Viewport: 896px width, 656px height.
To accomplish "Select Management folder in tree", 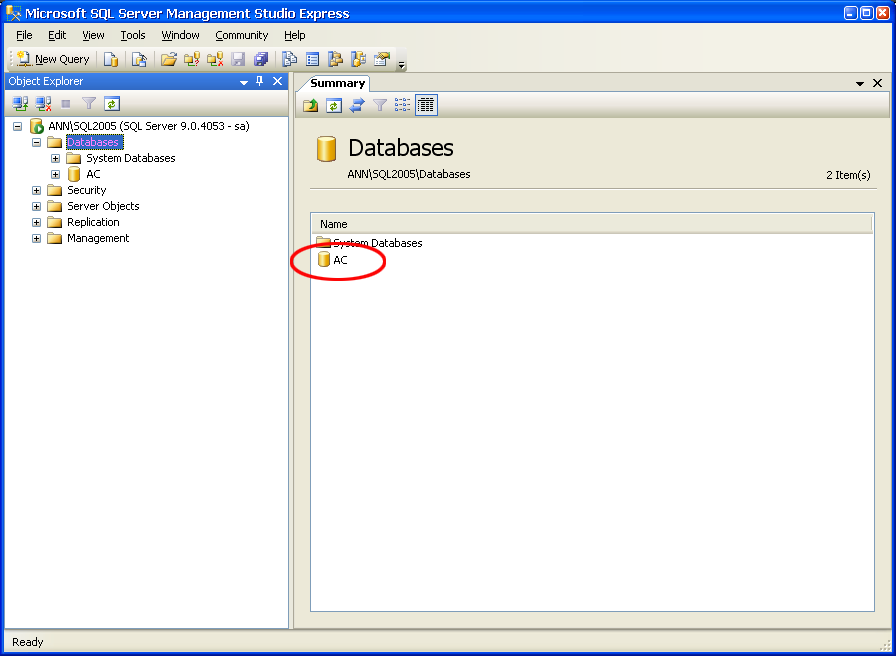I will pos(98,238).
